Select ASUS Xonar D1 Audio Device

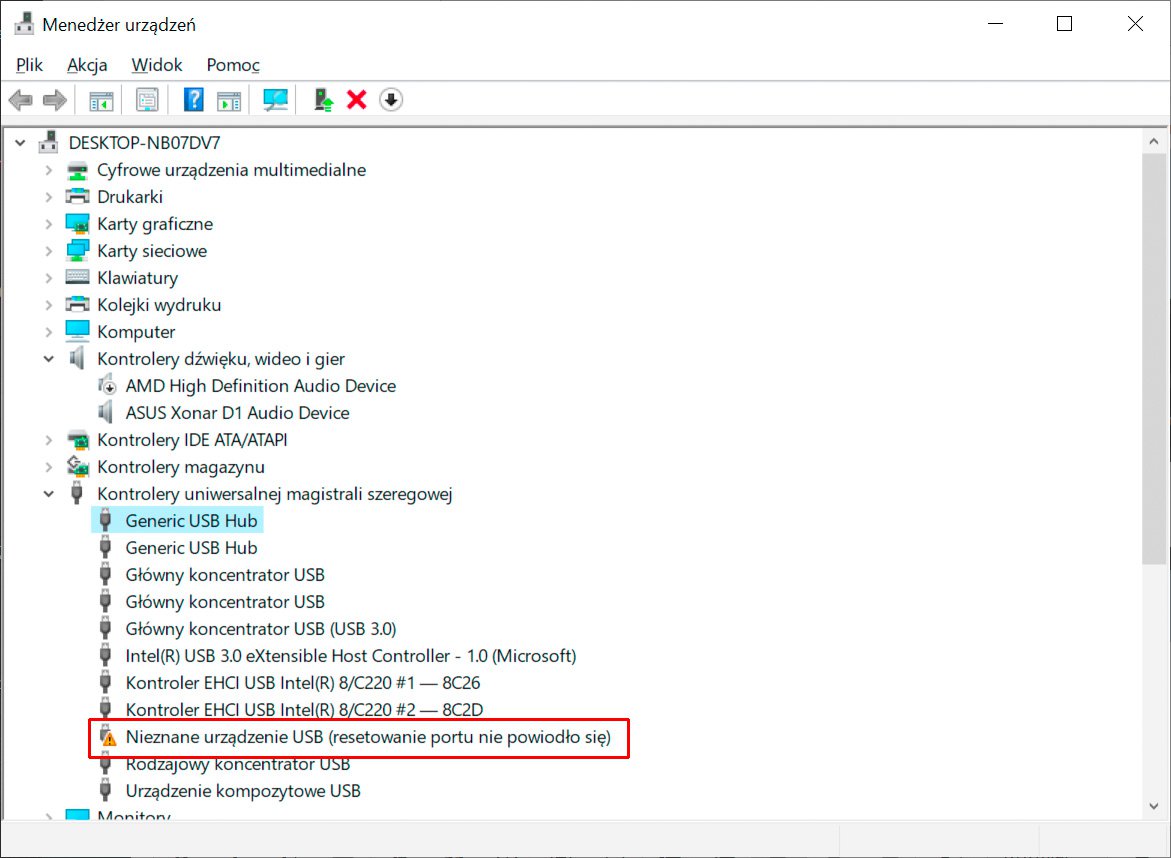(237, 412)
